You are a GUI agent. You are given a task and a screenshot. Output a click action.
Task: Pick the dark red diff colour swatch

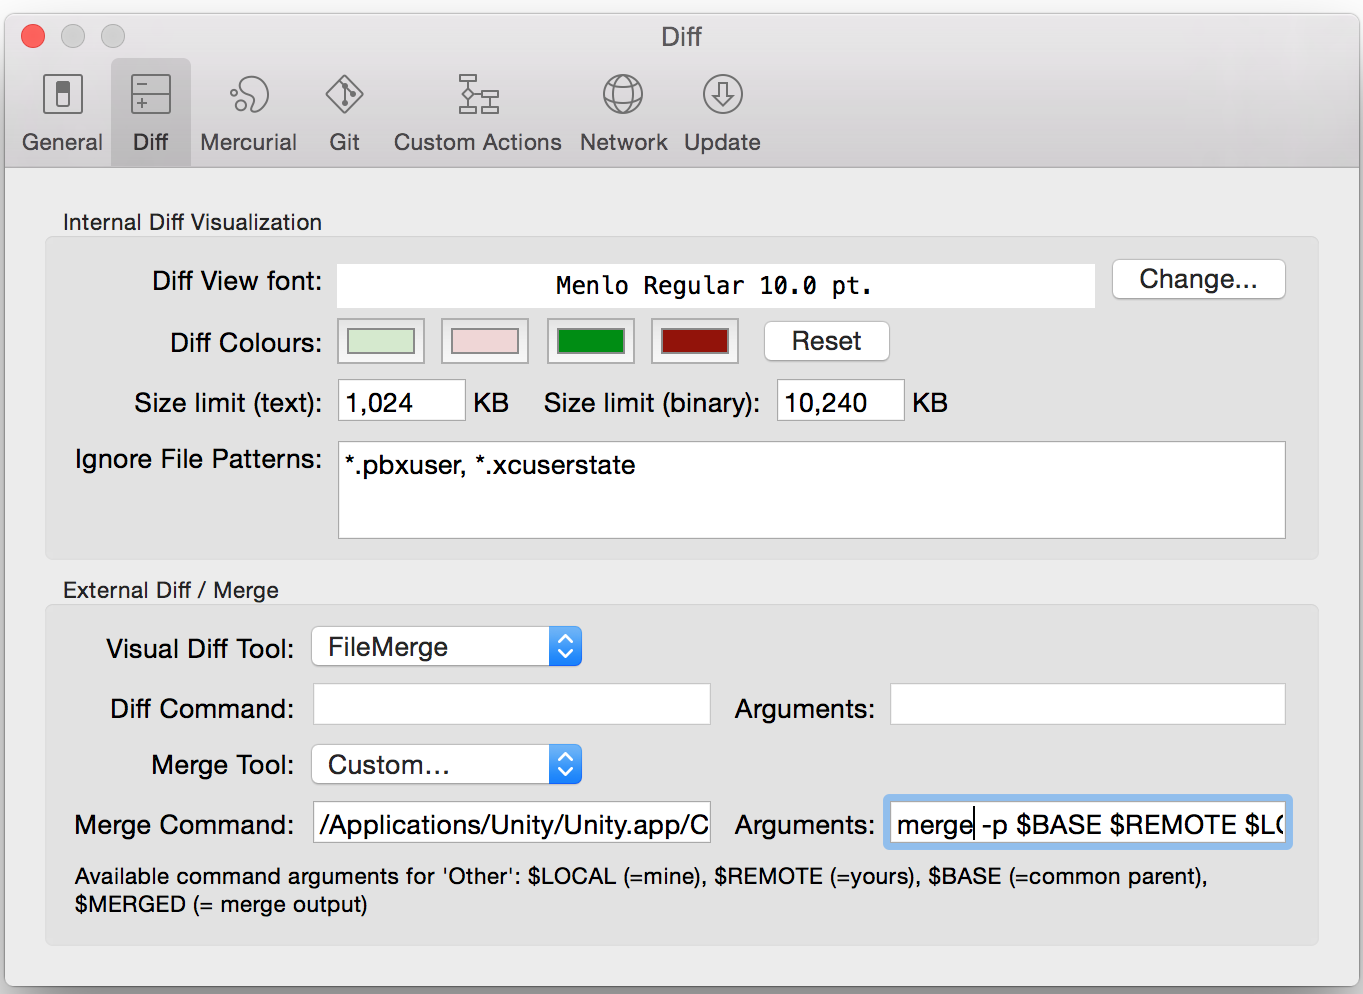695,341
